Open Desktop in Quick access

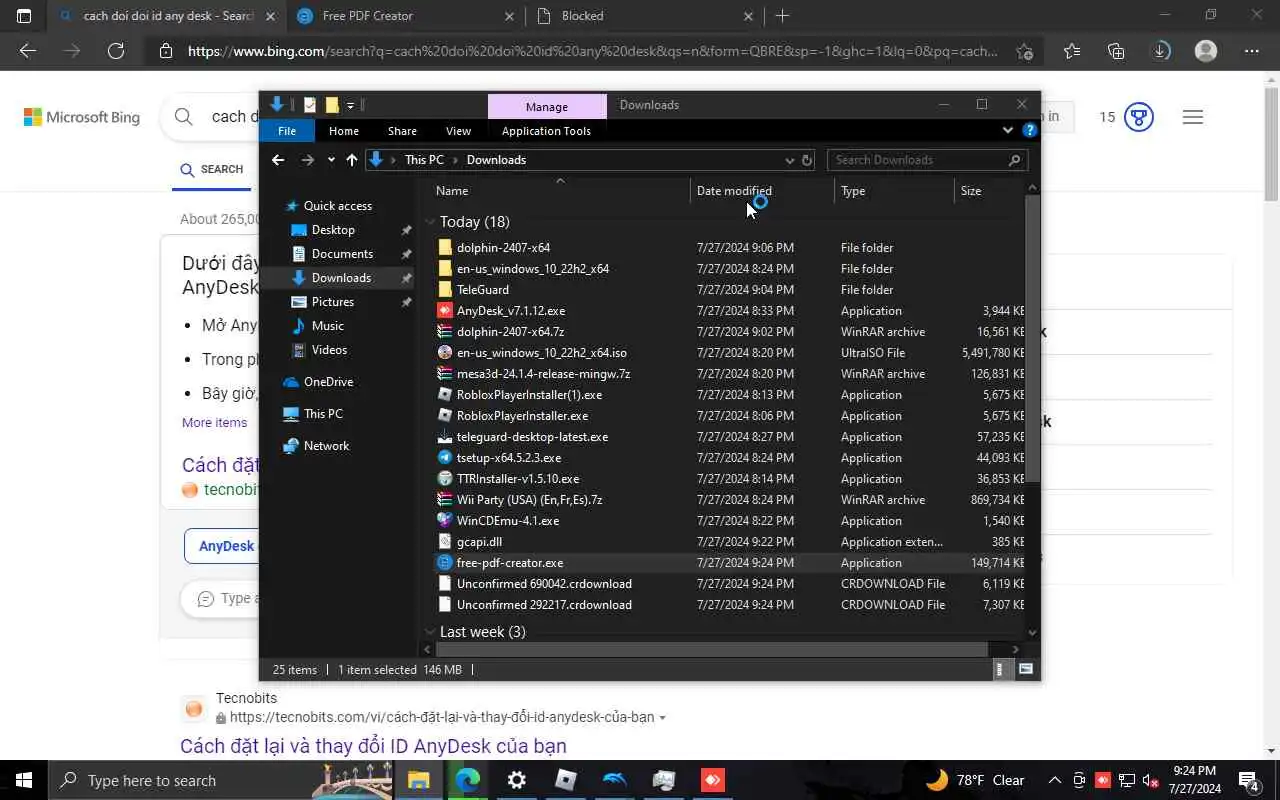333,230
